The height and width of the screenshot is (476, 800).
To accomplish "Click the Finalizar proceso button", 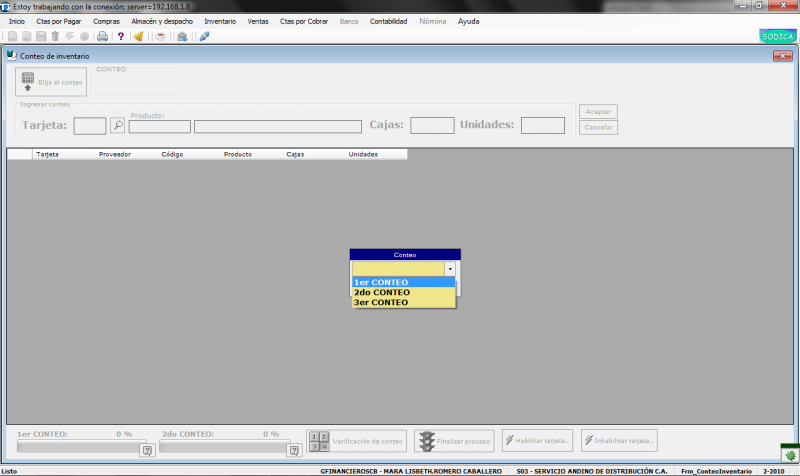I will pyautogui.click(x=454, y=441).
